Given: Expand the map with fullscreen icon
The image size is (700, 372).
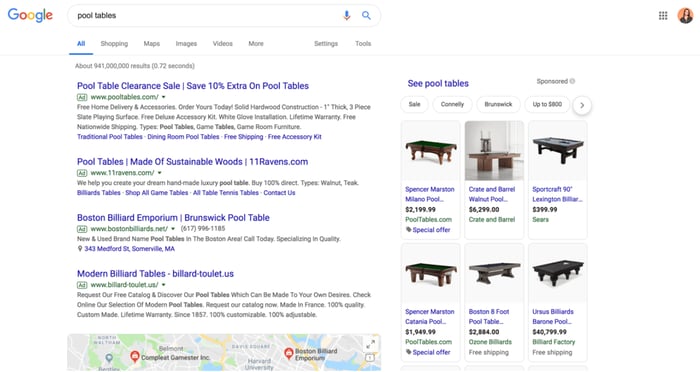Looking at the screenshot, I should tap(371, 344).
